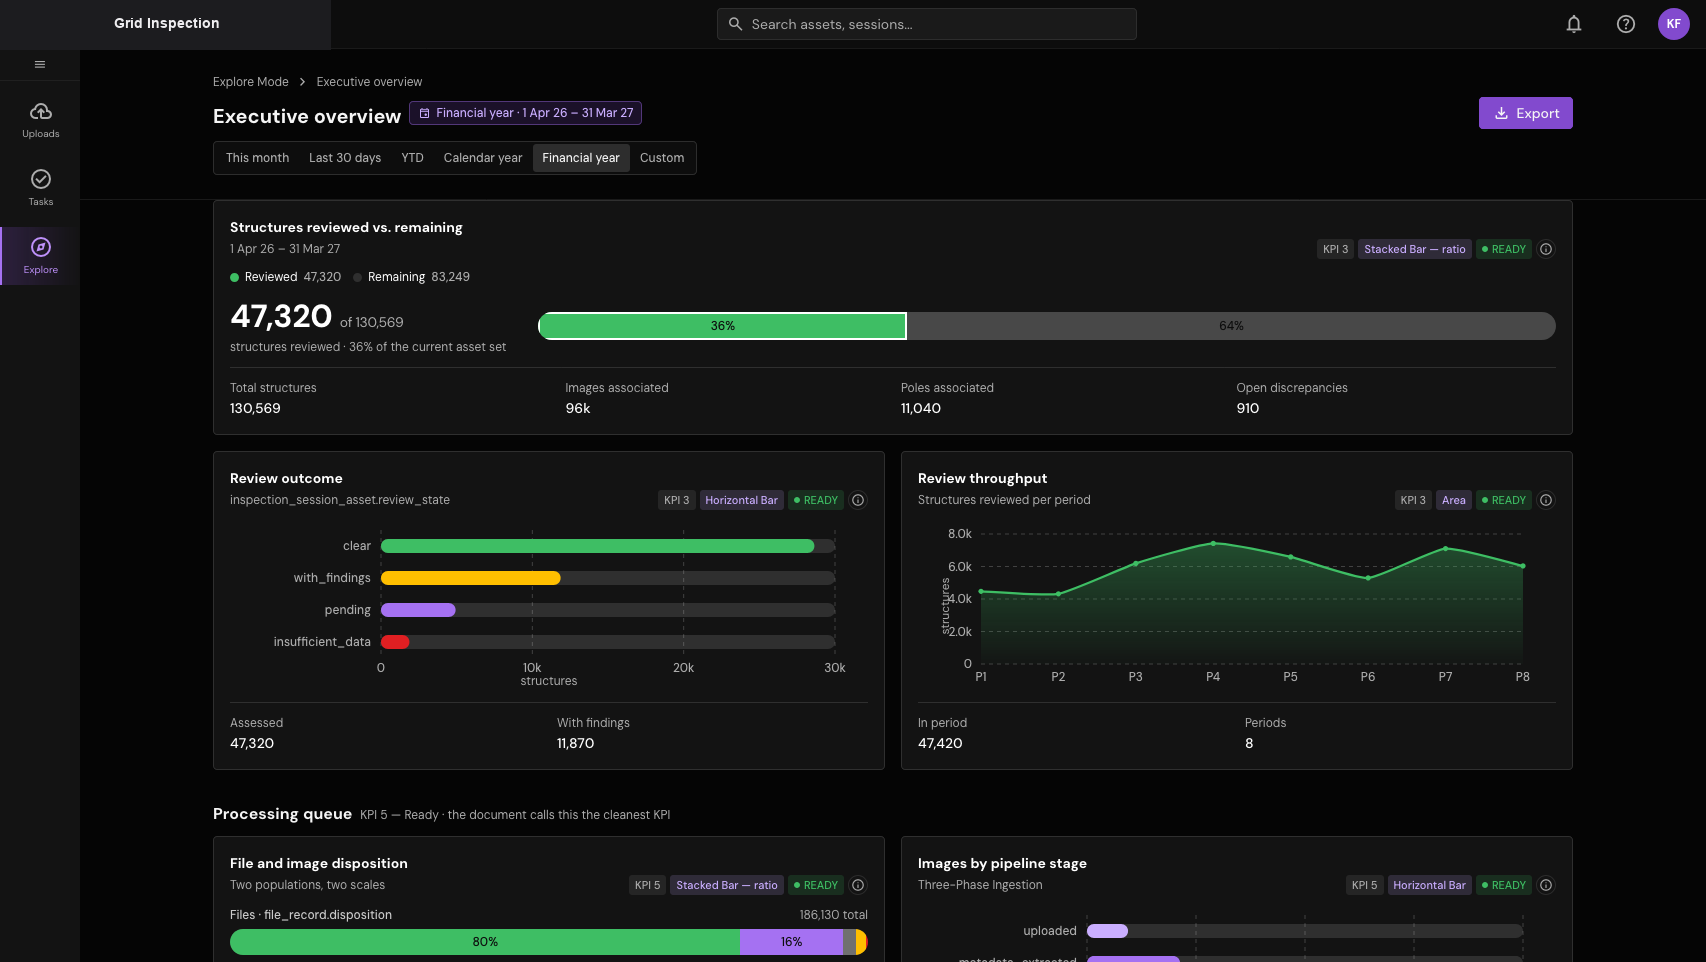This screenshot has height=962, width=1706.
Task: Focus the Search assets, sessions field
Action: pos(927,24)
